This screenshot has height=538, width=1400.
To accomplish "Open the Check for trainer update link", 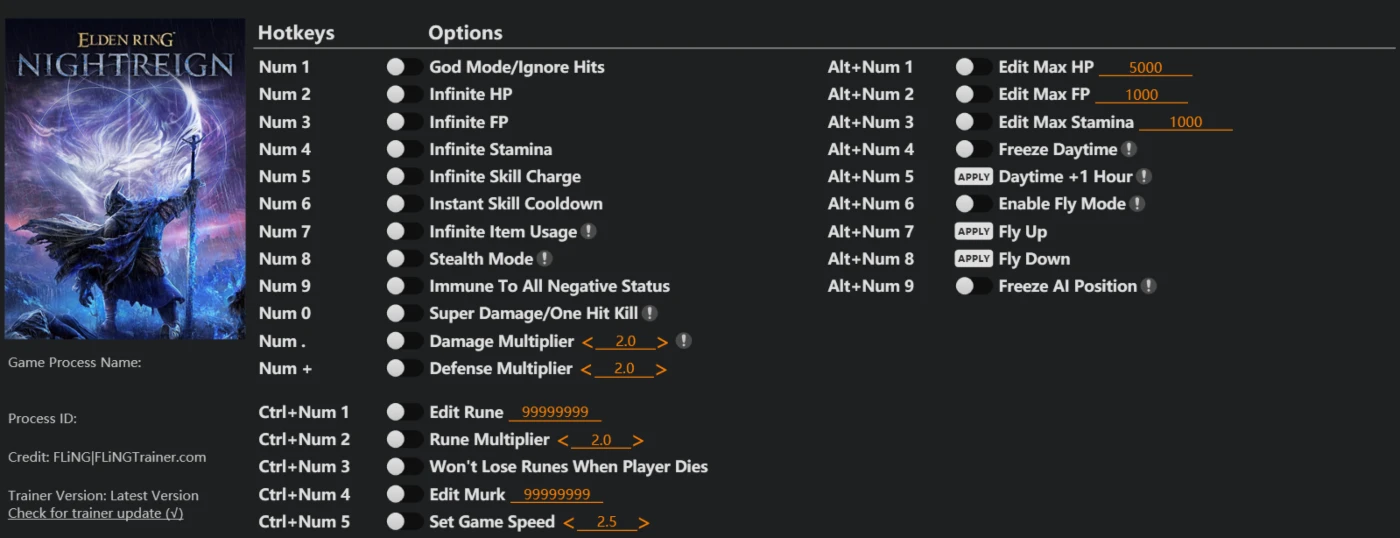I will [x=96, y=513].
